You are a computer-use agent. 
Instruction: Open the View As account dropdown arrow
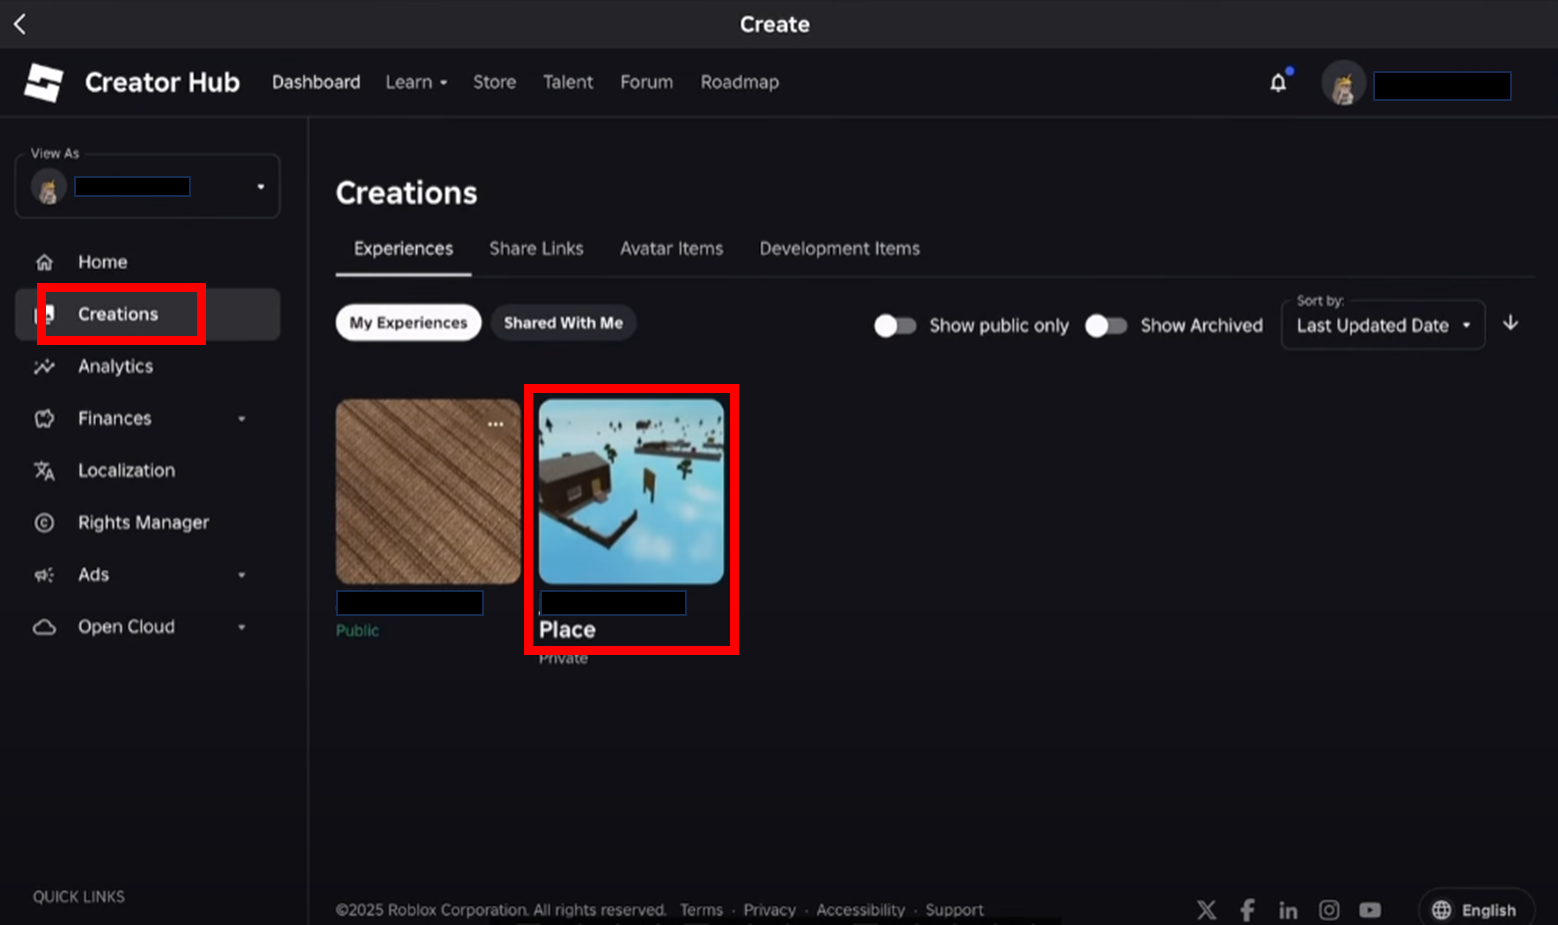[x=260, y=187]
